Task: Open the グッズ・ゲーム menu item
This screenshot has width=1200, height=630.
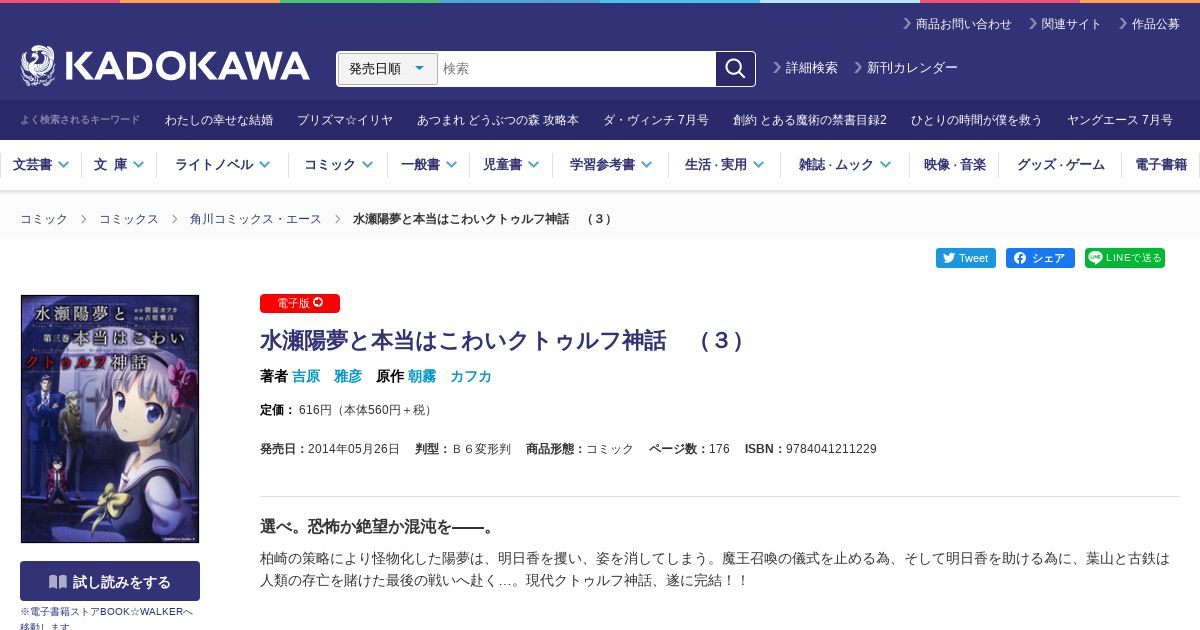Action: [1061, 165]
